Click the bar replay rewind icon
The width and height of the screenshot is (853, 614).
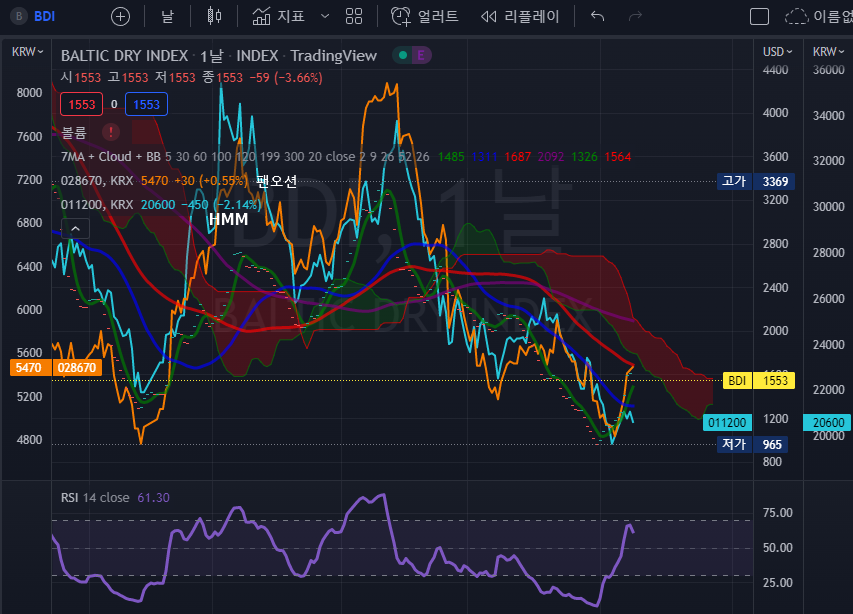489,16
